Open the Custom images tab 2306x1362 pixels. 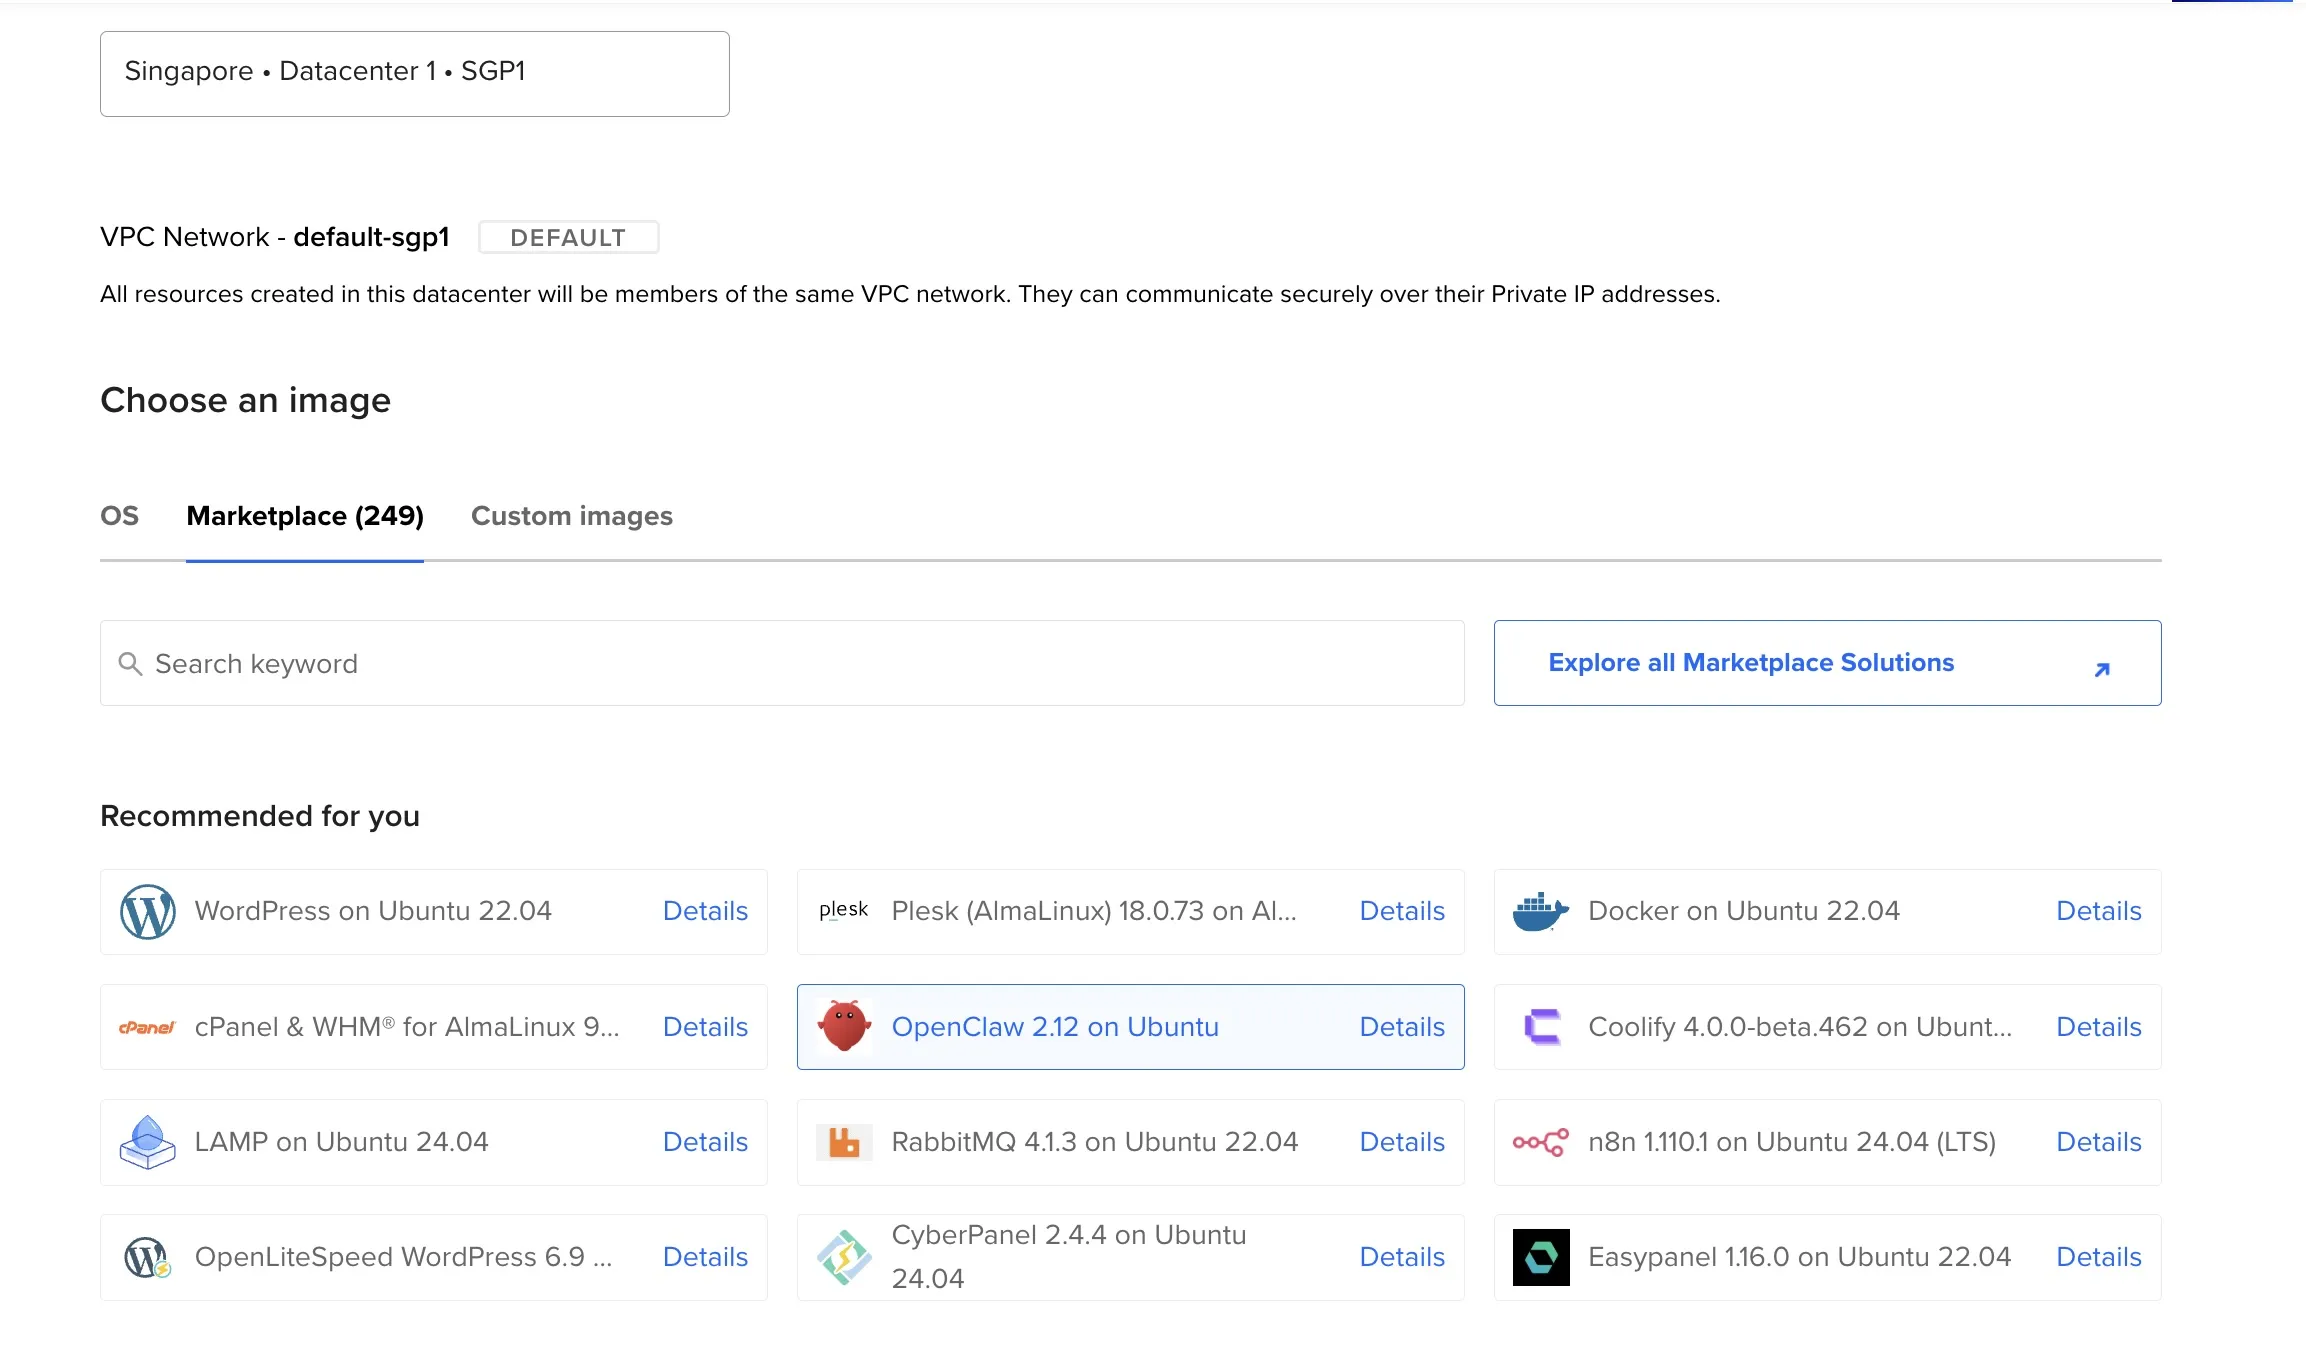click(571, 516)
